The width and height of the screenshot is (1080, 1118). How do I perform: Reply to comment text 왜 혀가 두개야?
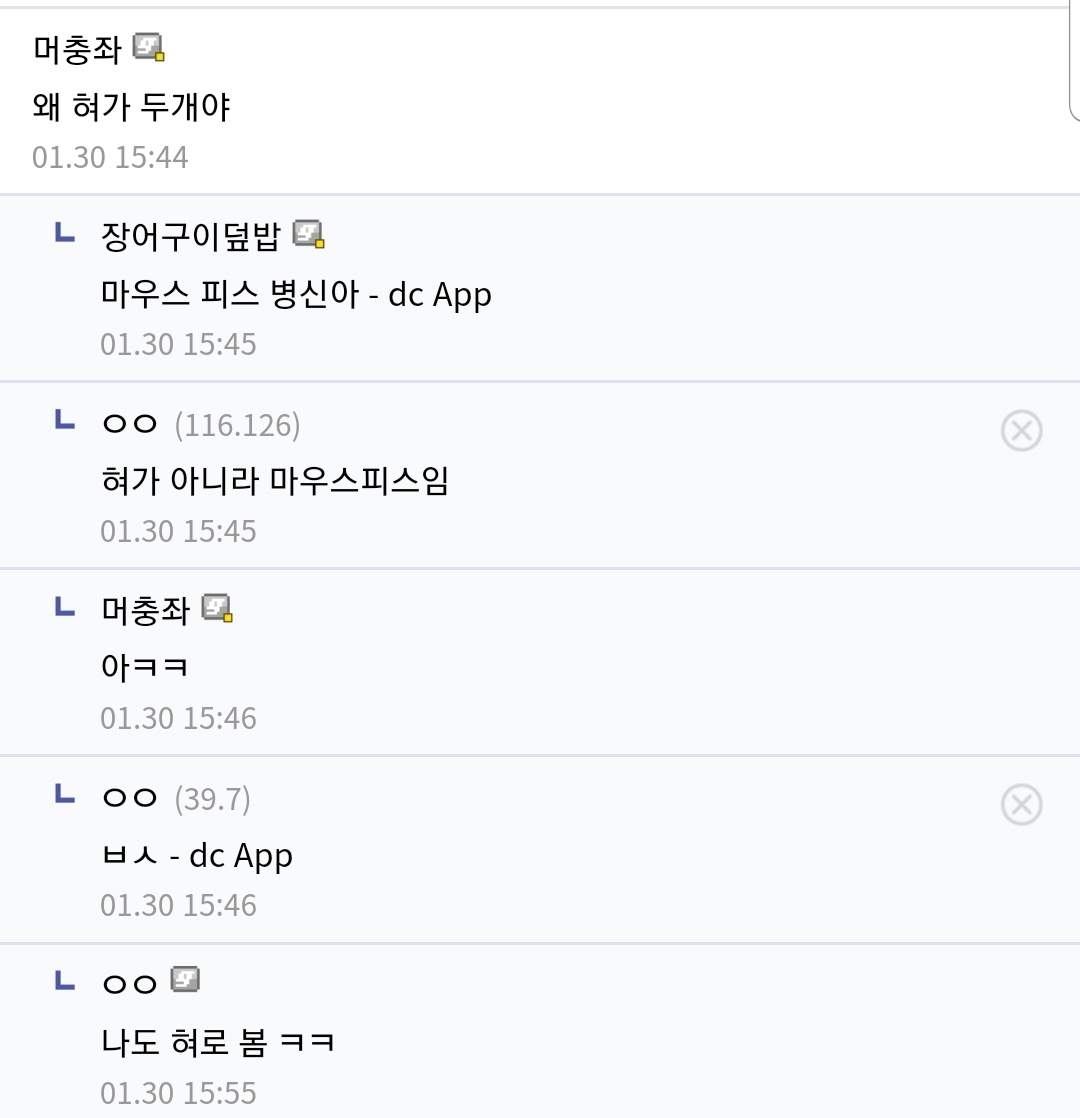[131, 107]
